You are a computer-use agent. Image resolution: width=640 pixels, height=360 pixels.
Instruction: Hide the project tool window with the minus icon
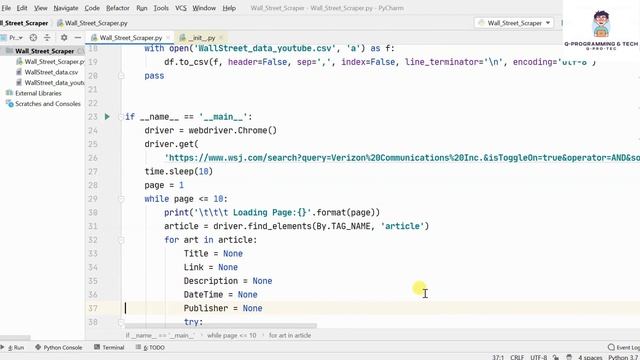(x=78, y=38)
